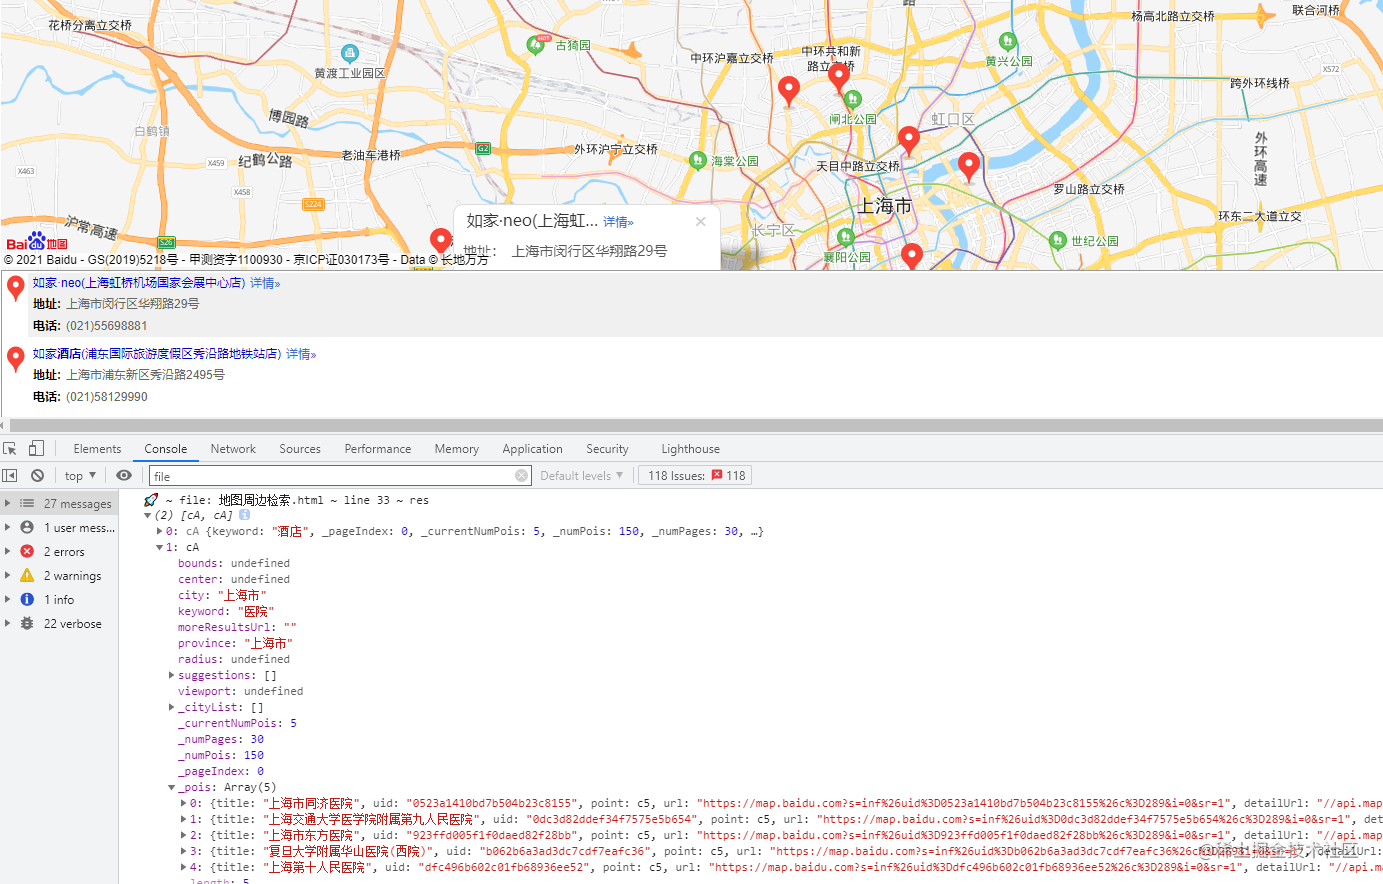Click the green park icon of 海棠公园

tap(698, 160)
